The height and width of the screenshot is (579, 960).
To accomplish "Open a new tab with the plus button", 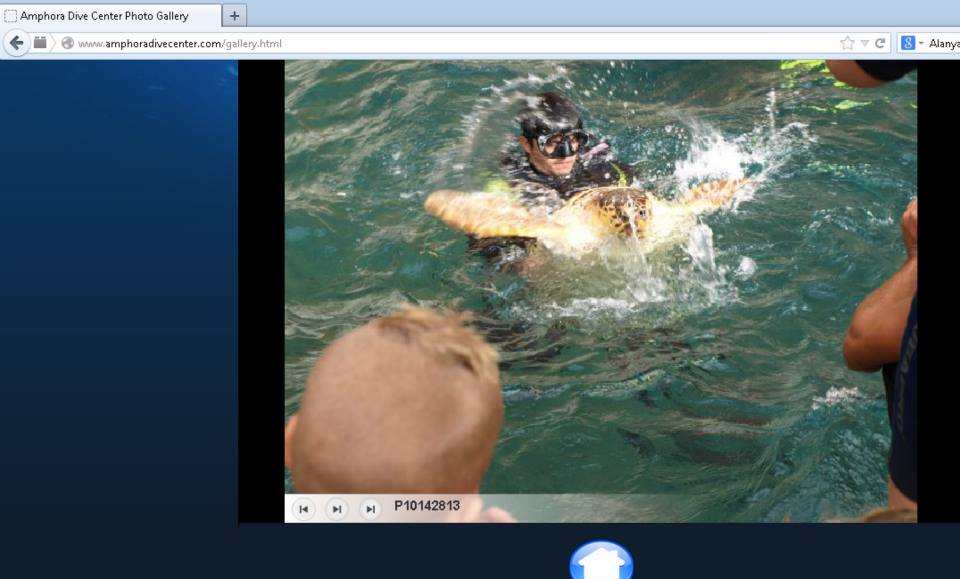I will (234, 15).
